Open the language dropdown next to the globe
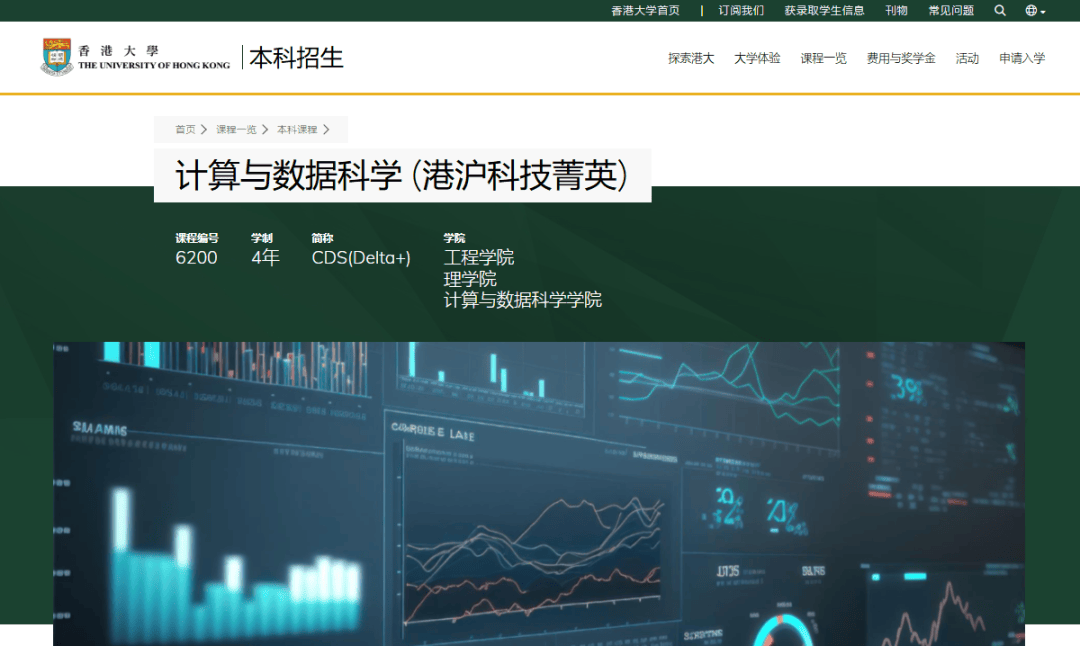1080x655 pixels. coord(1042,10)
